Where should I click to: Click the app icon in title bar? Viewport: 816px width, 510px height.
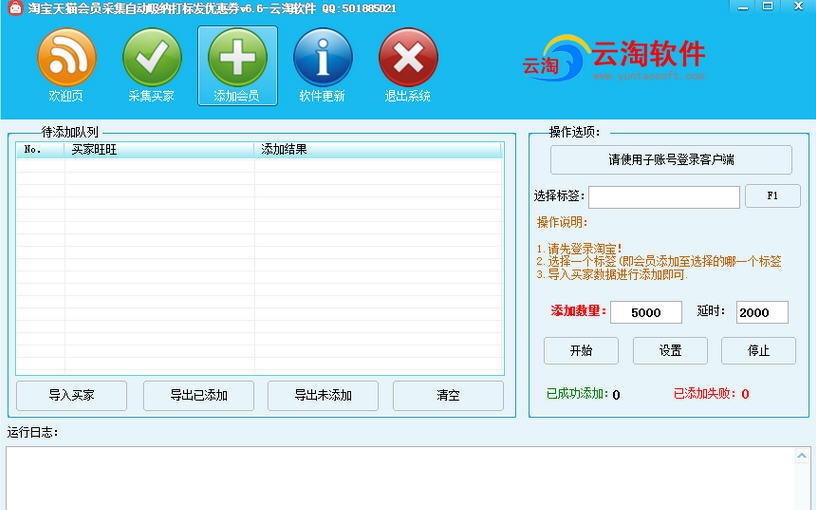coord(15,8)
